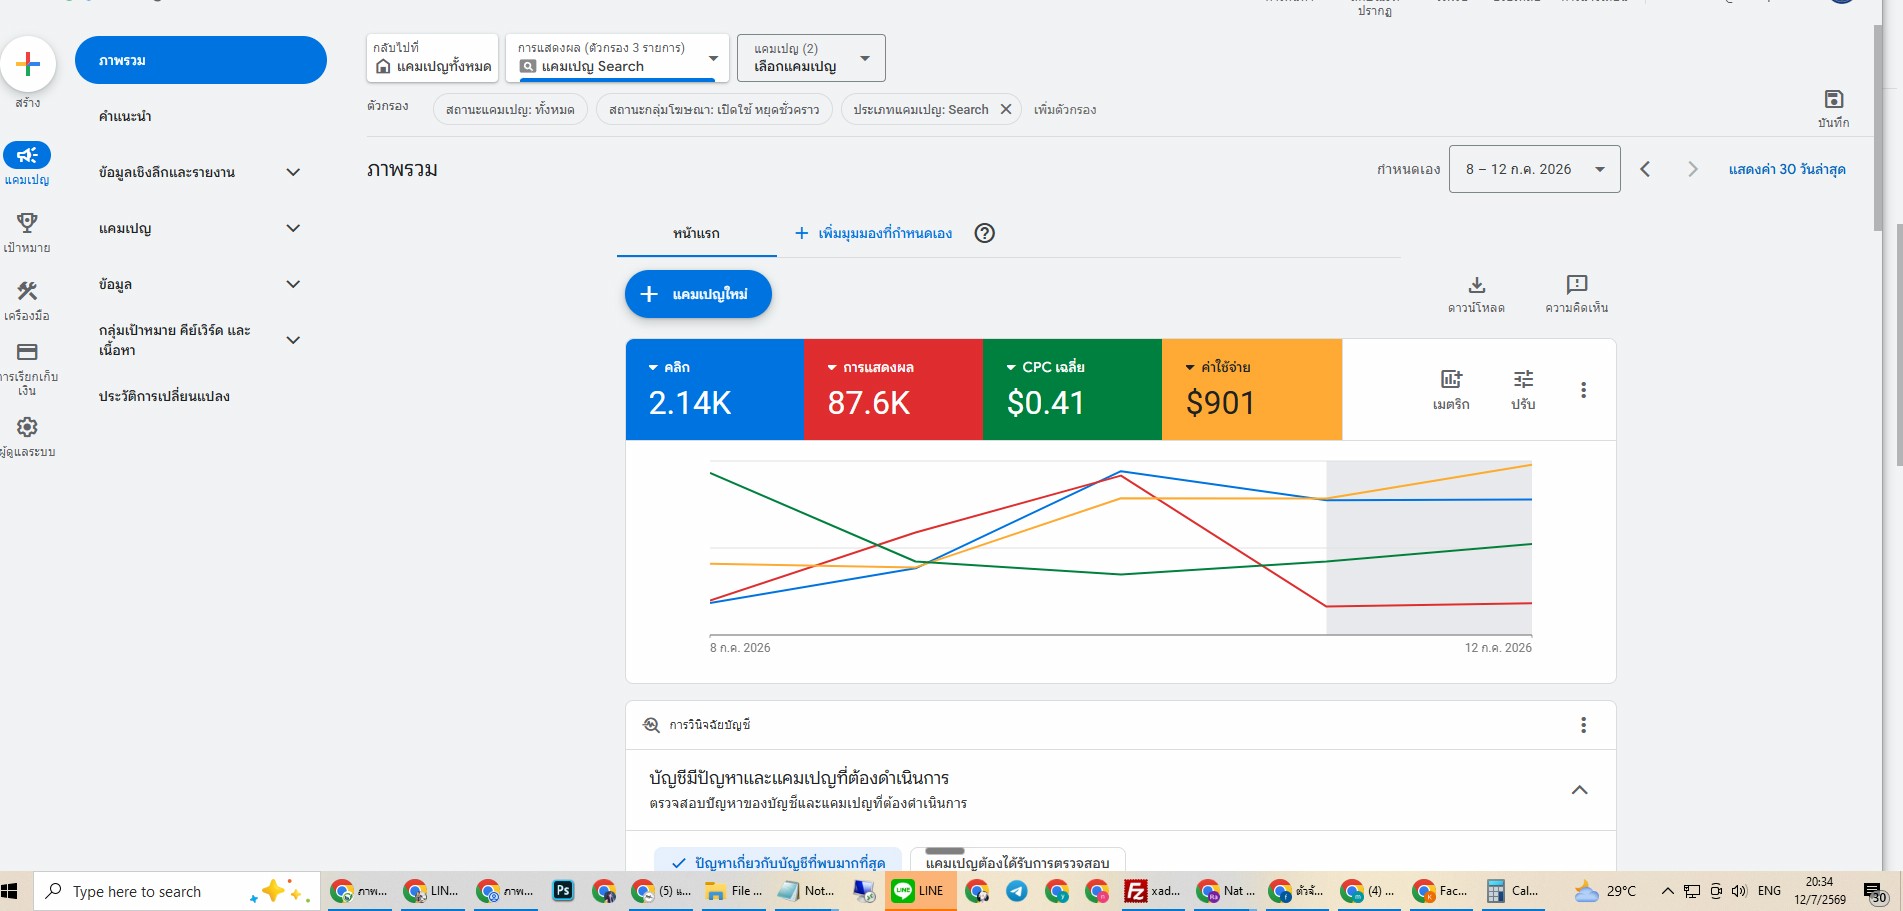Click the Show last 30 days link
The image size is (1903, 911).
(x=1786, y=169)
